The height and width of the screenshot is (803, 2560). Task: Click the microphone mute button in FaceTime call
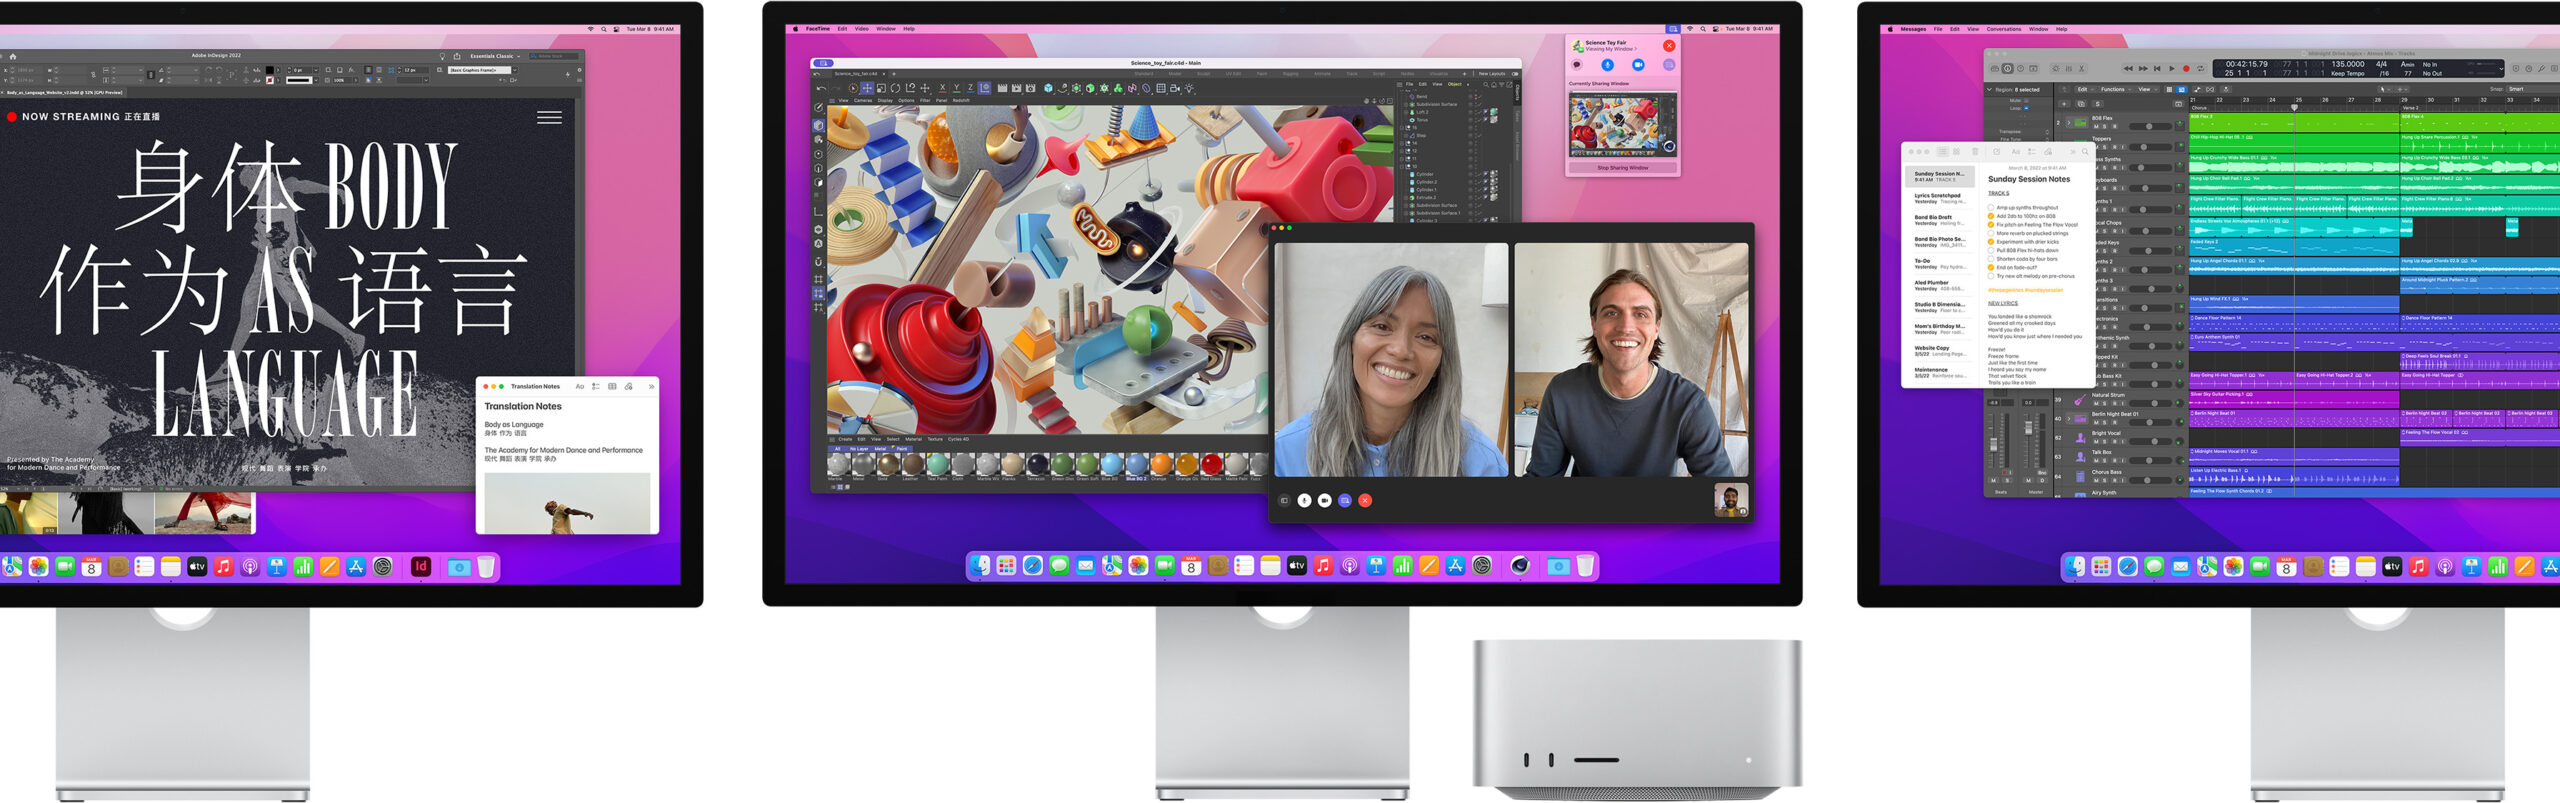tap(1304, 500)
